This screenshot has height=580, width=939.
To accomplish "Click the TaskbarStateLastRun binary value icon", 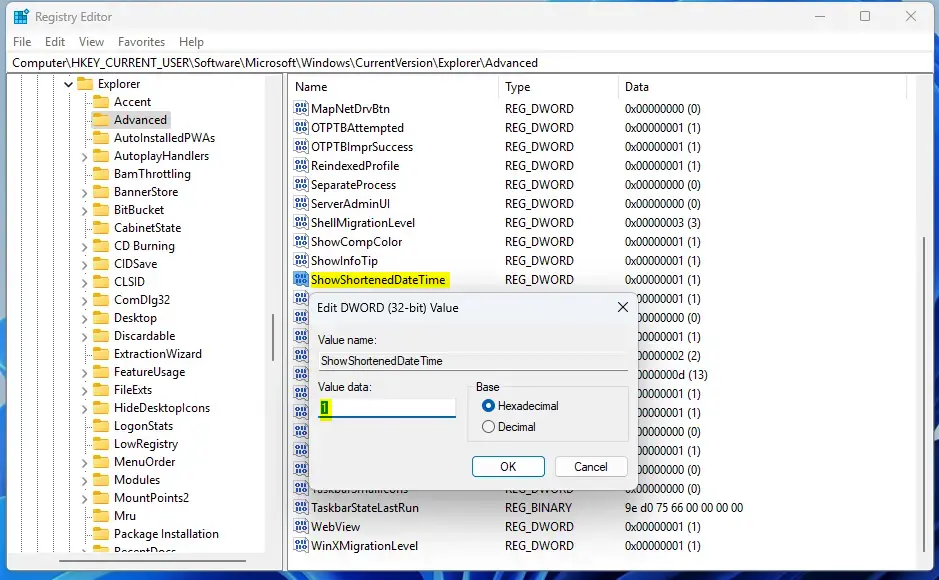I will pyautogui.click(x=301, y=508).
